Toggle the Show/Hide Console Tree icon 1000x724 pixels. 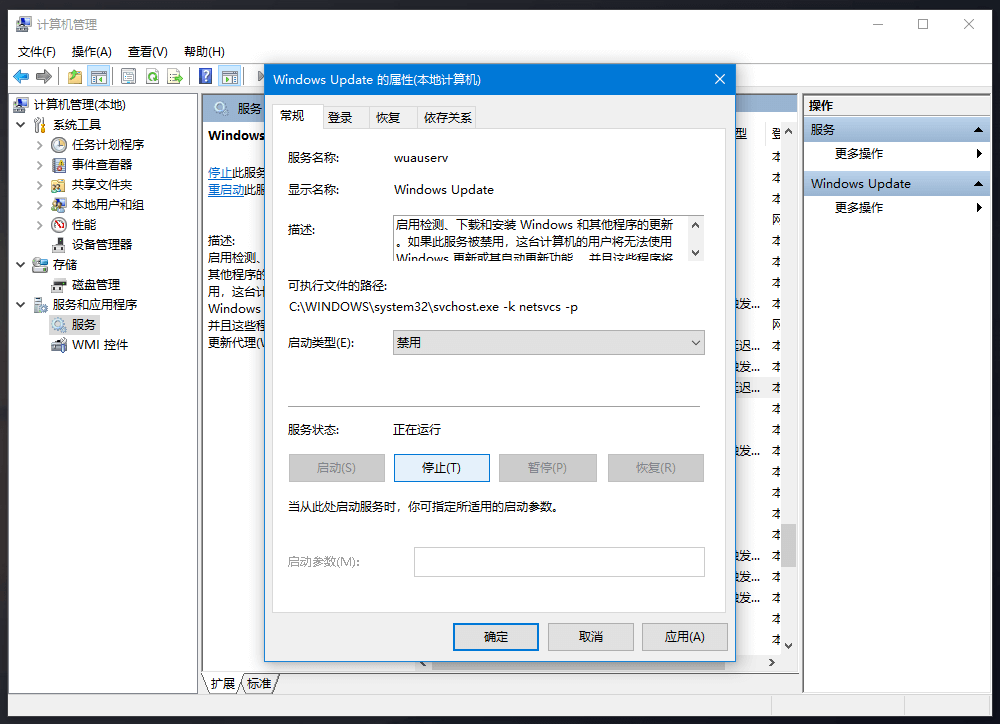99,77
